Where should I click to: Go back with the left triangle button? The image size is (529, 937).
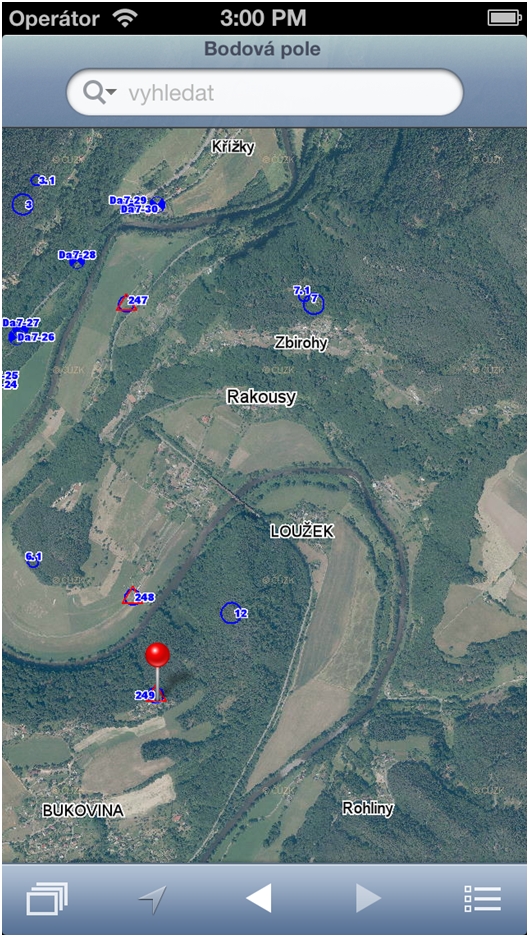coord(259,898)
